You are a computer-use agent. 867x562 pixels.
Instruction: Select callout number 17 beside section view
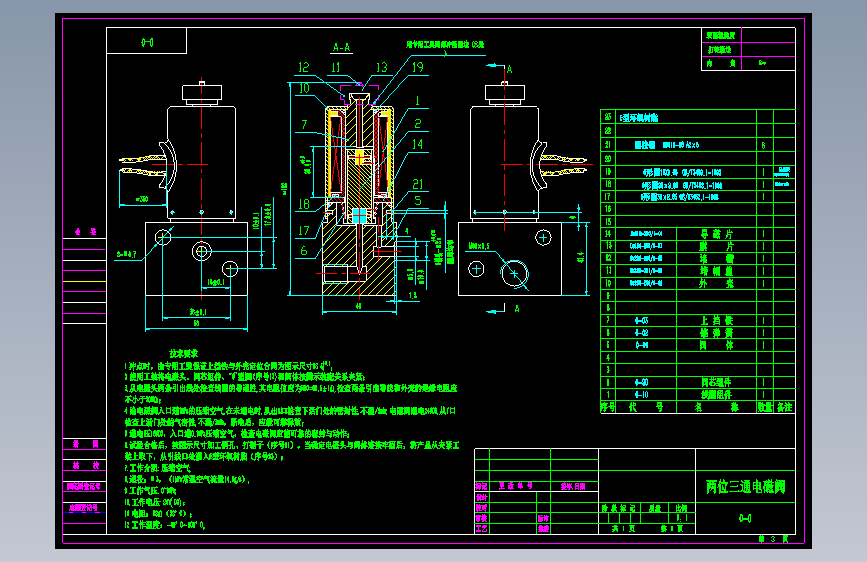pyautogui.click(x=304, y=230)
